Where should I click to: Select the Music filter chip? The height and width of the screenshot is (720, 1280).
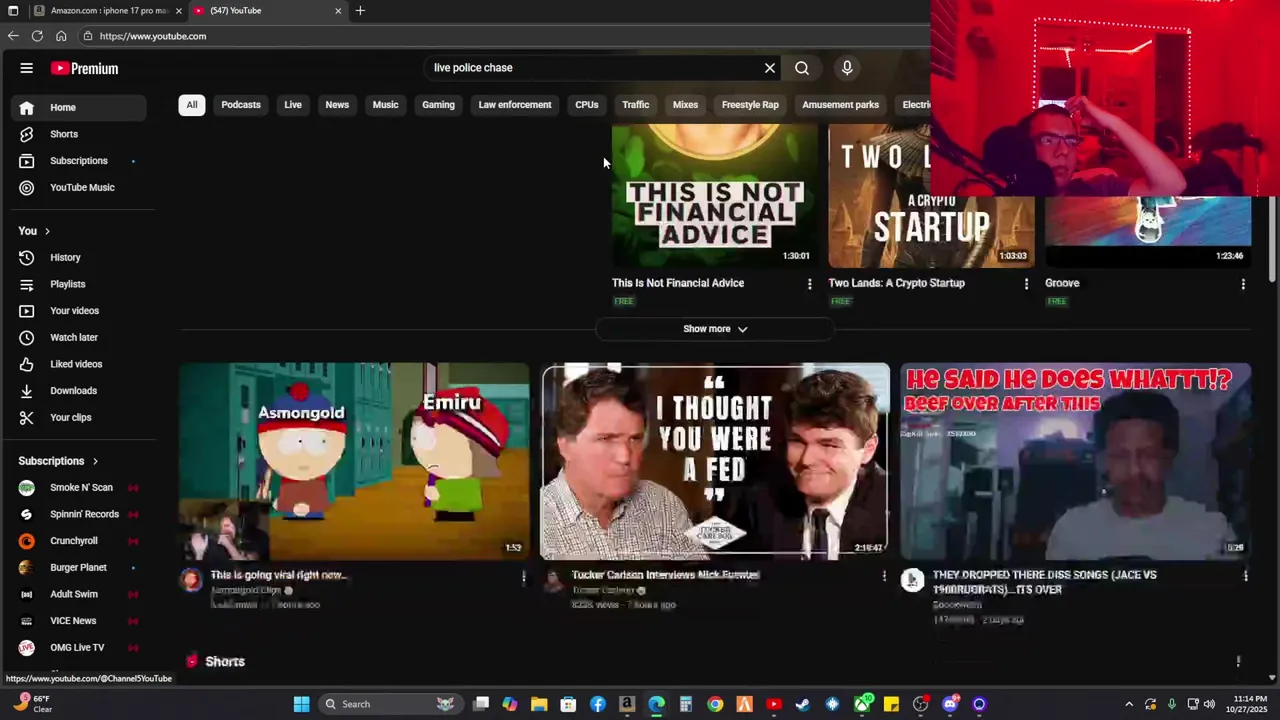[385, 105]
